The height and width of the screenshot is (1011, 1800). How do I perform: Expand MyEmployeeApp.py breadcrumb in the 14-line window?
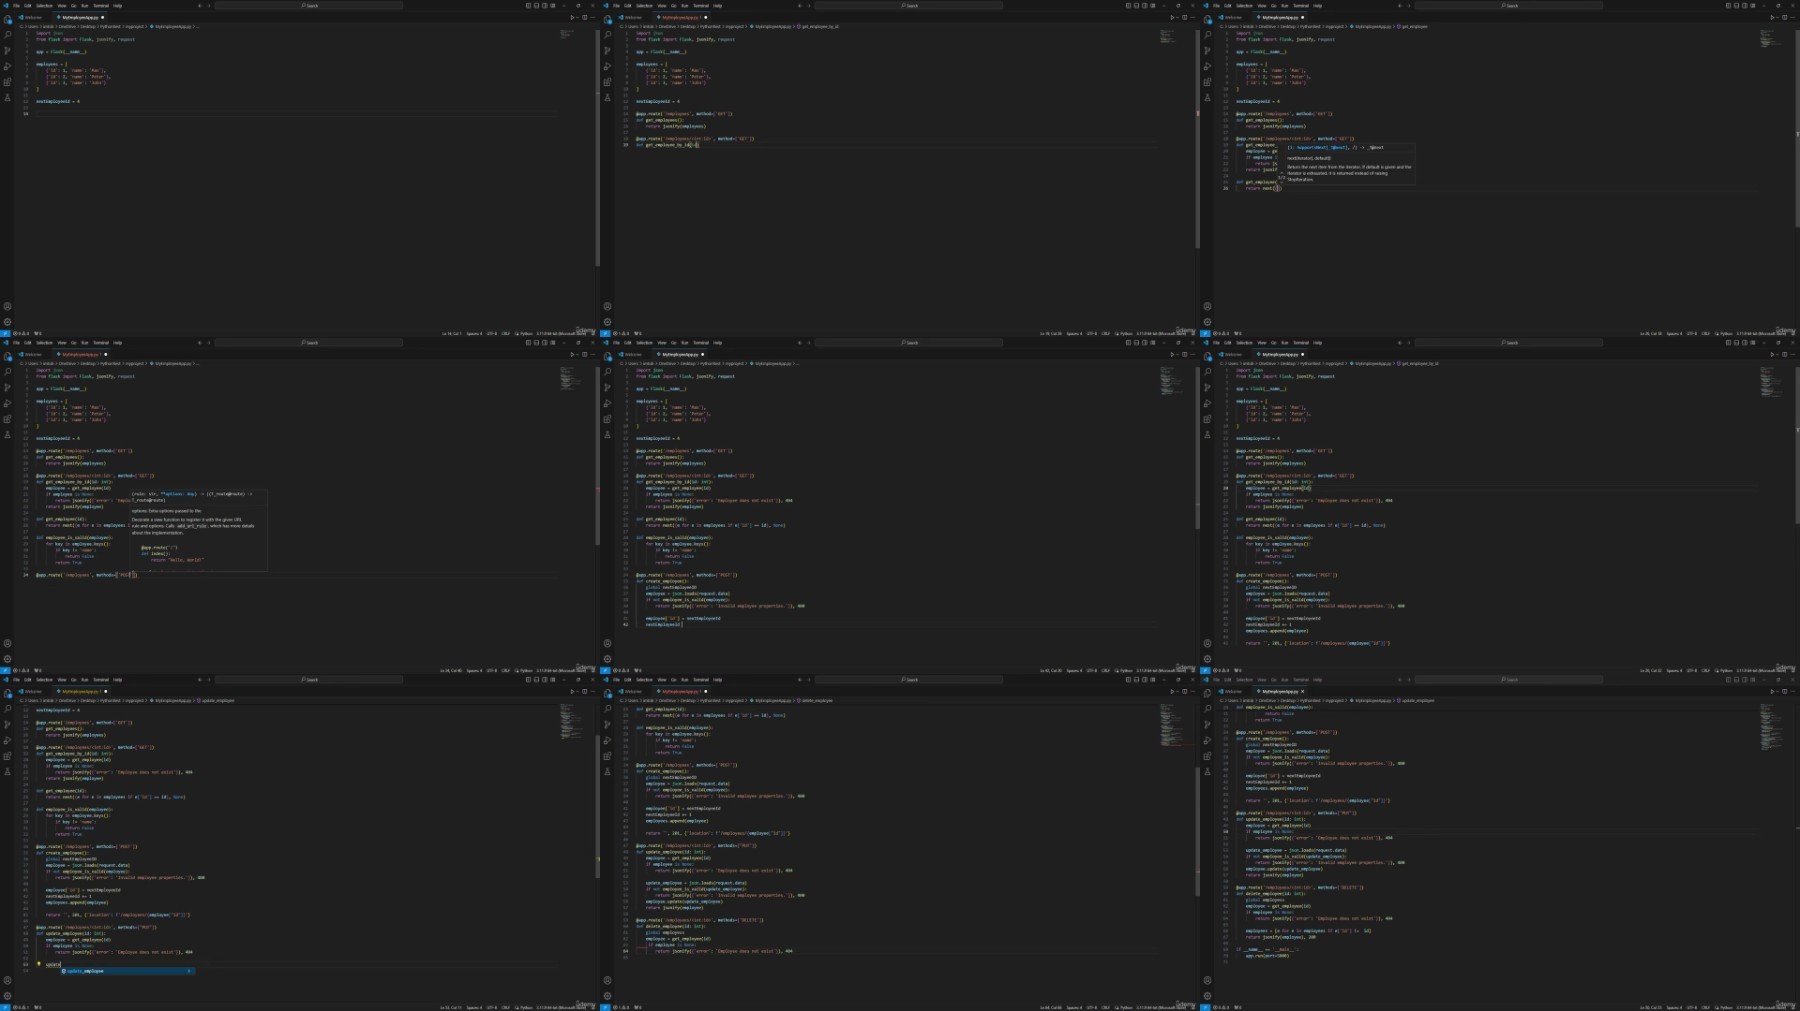point(169,27)
